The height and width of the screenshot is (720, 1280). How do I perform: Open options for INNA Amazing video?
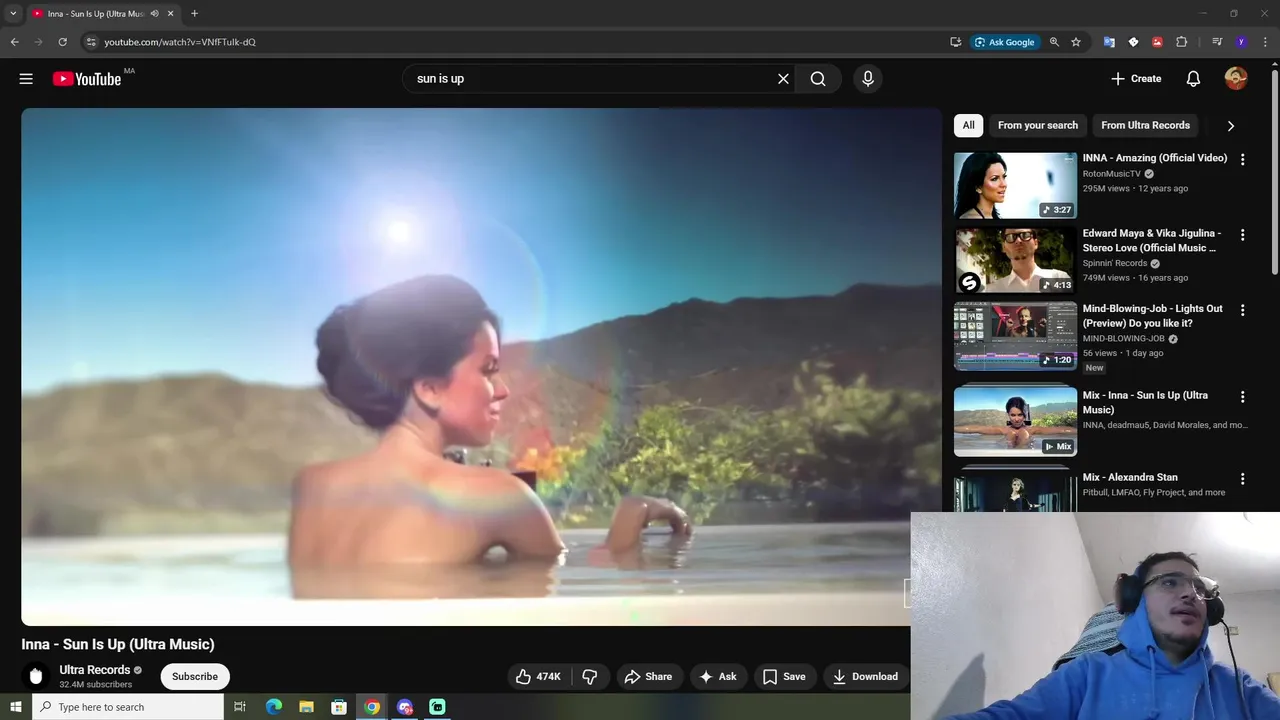pos(1242,159)
